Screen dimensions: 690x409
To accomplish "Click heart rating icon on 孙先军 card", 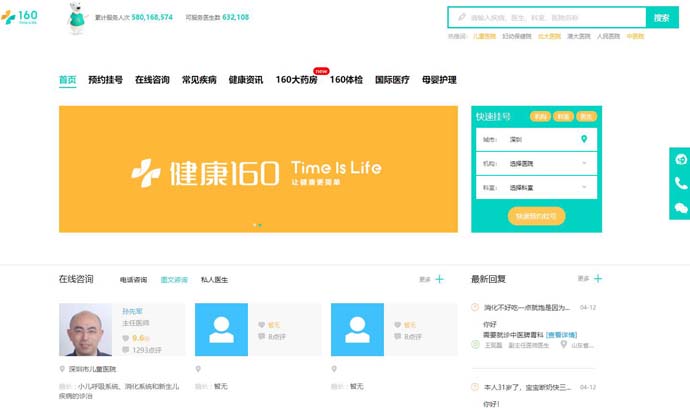I will click(x=126, y=338).
